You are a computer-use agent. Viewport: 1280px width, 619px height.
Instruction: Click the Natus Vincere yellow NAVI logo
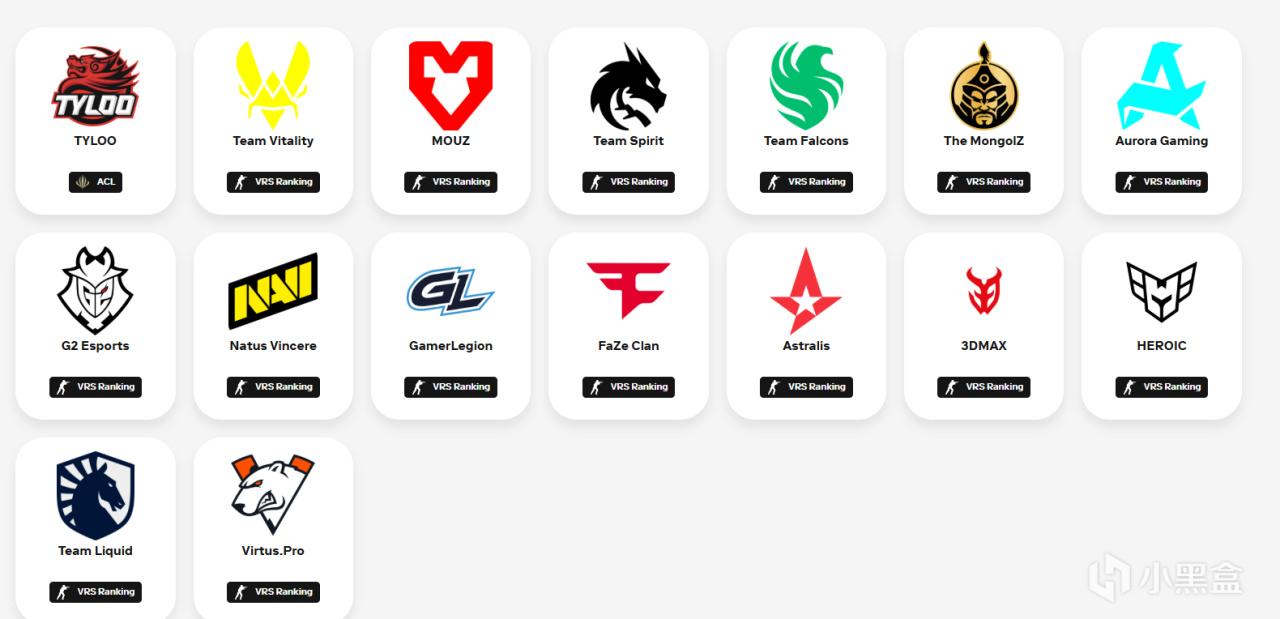pos(273,291)
